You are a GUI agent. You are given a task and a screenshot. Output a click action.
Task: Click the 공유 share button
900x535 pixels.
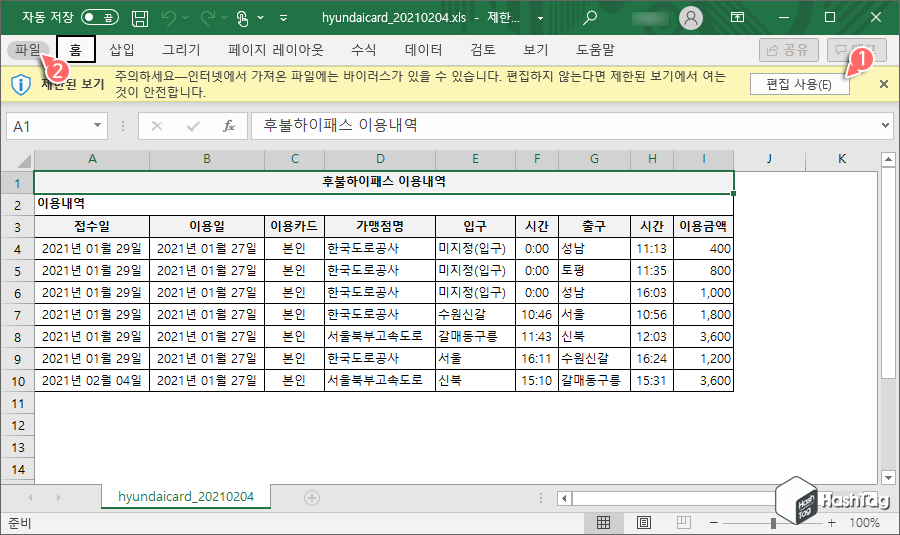click(x=788, y=50)
